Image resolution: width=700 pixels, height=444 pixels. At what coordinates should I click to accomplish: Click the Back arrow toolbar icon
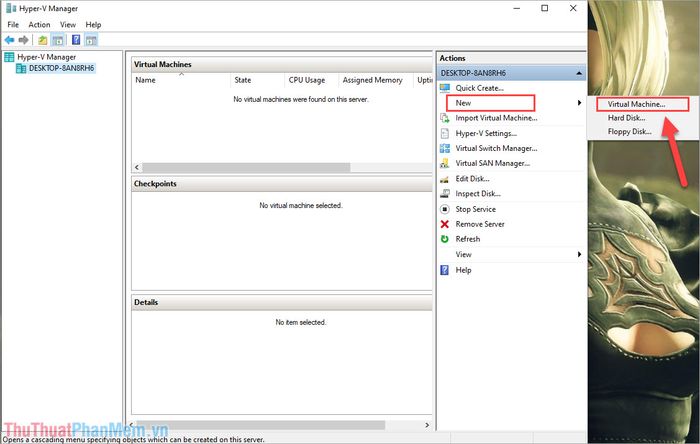point(9,40)
